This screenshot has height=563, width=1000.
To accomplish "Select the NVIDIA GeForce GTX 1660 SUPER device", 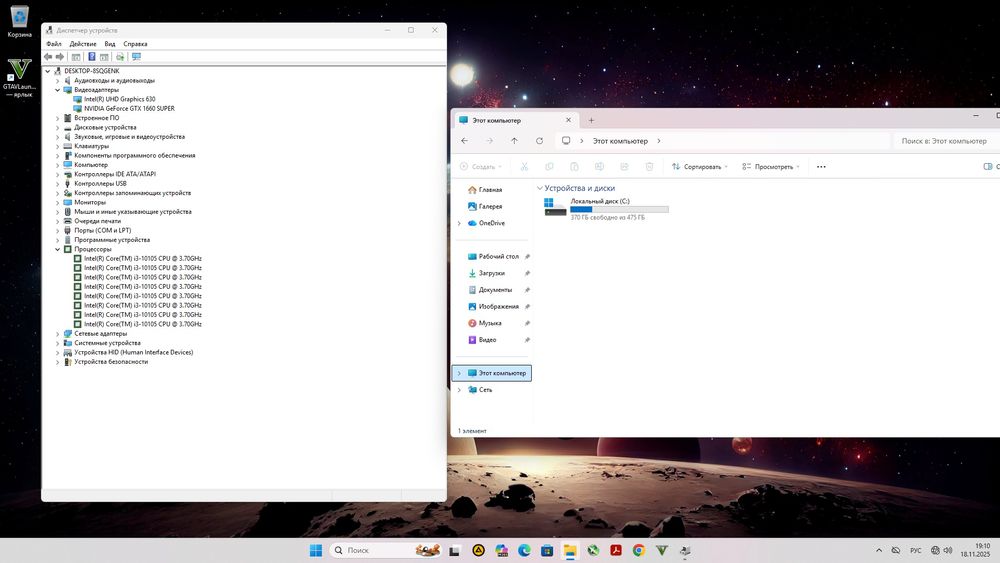I will click(x=129, y=108).
